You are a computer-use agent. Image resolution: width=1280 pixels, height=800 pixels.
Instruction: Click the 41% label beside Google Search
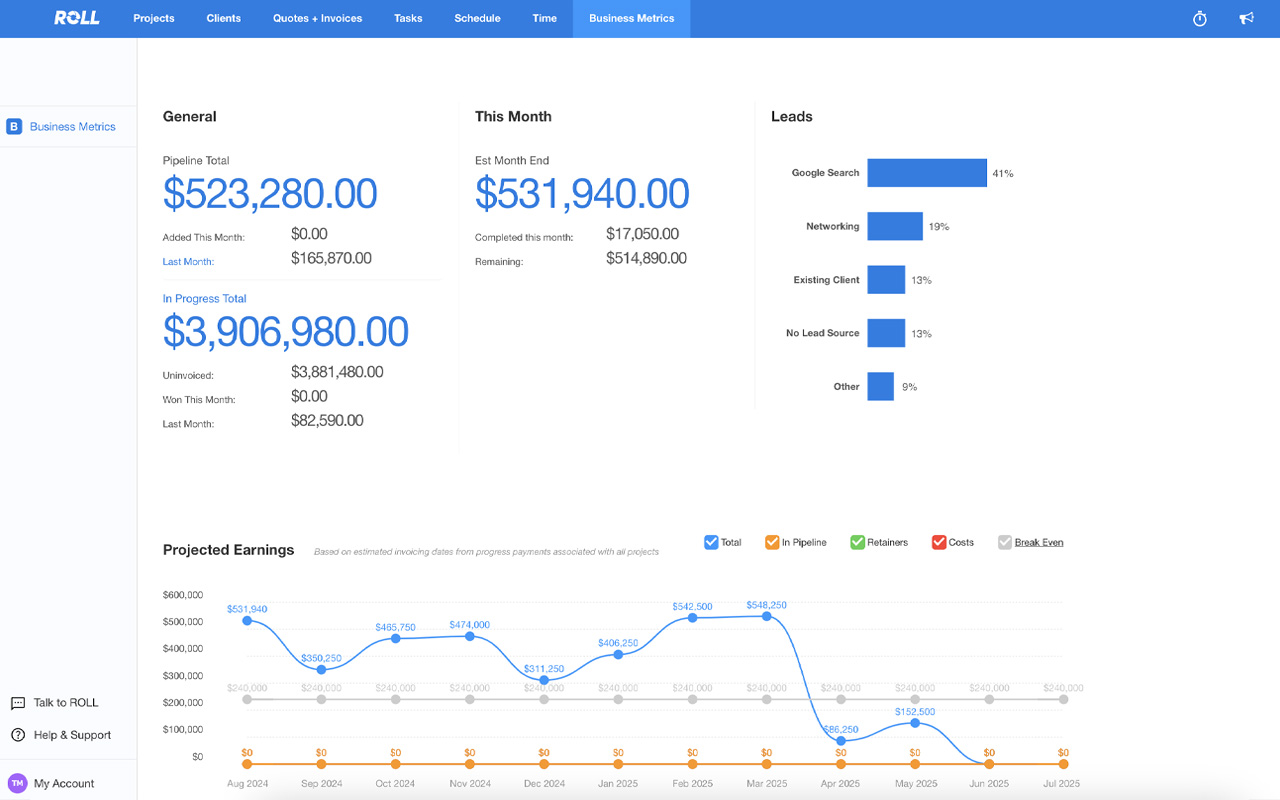tap(1003, 174)
